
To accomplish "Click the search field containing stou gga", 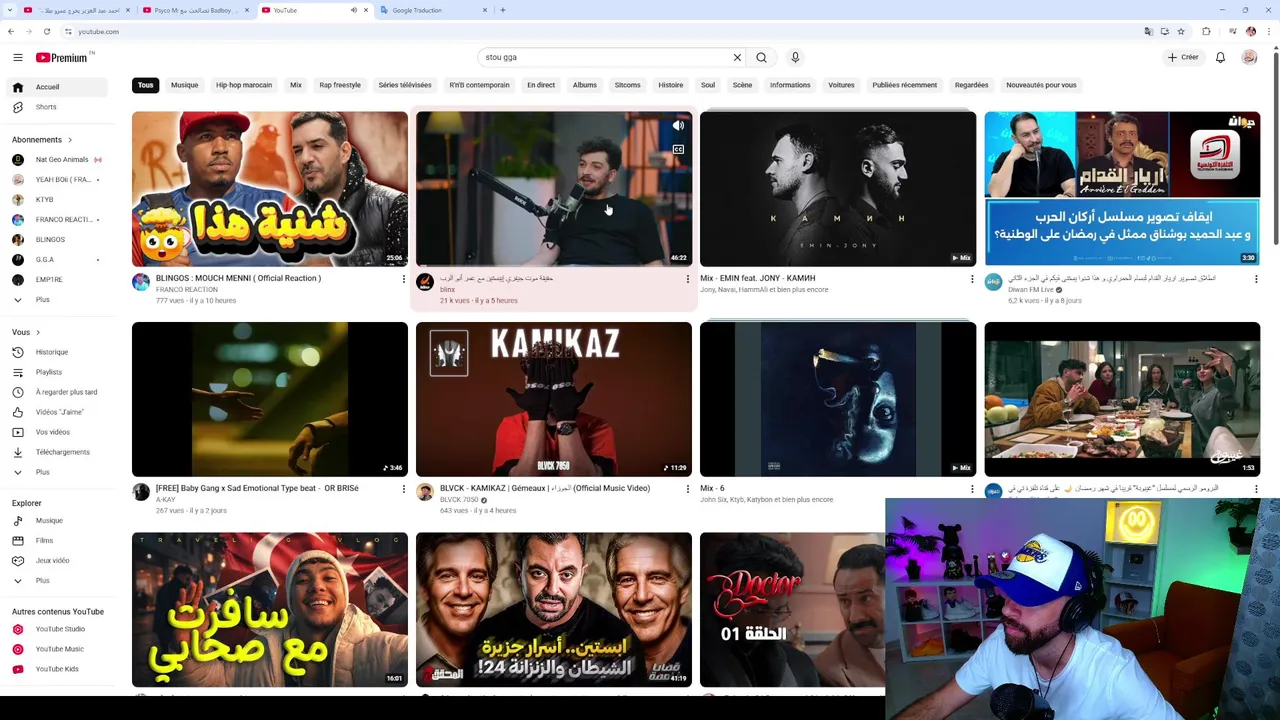I will click(x=605, y=57).
